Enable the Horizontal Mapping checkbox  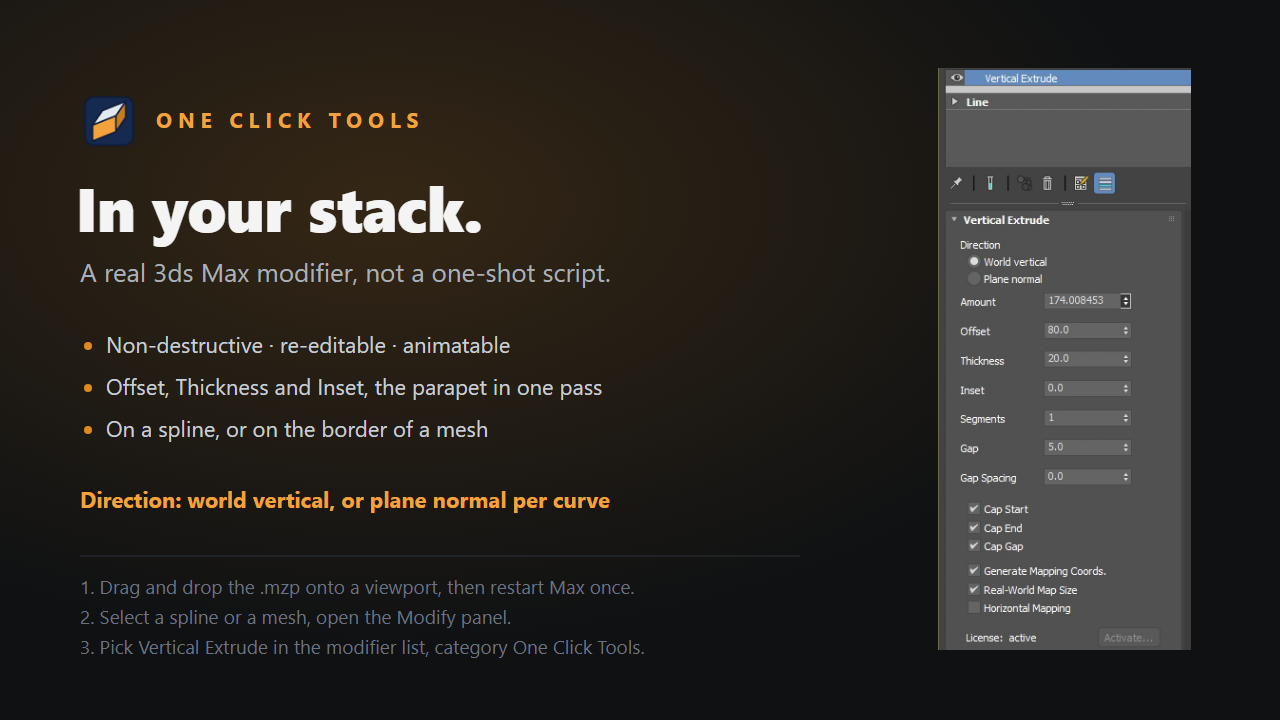click(x=974, y=607)
